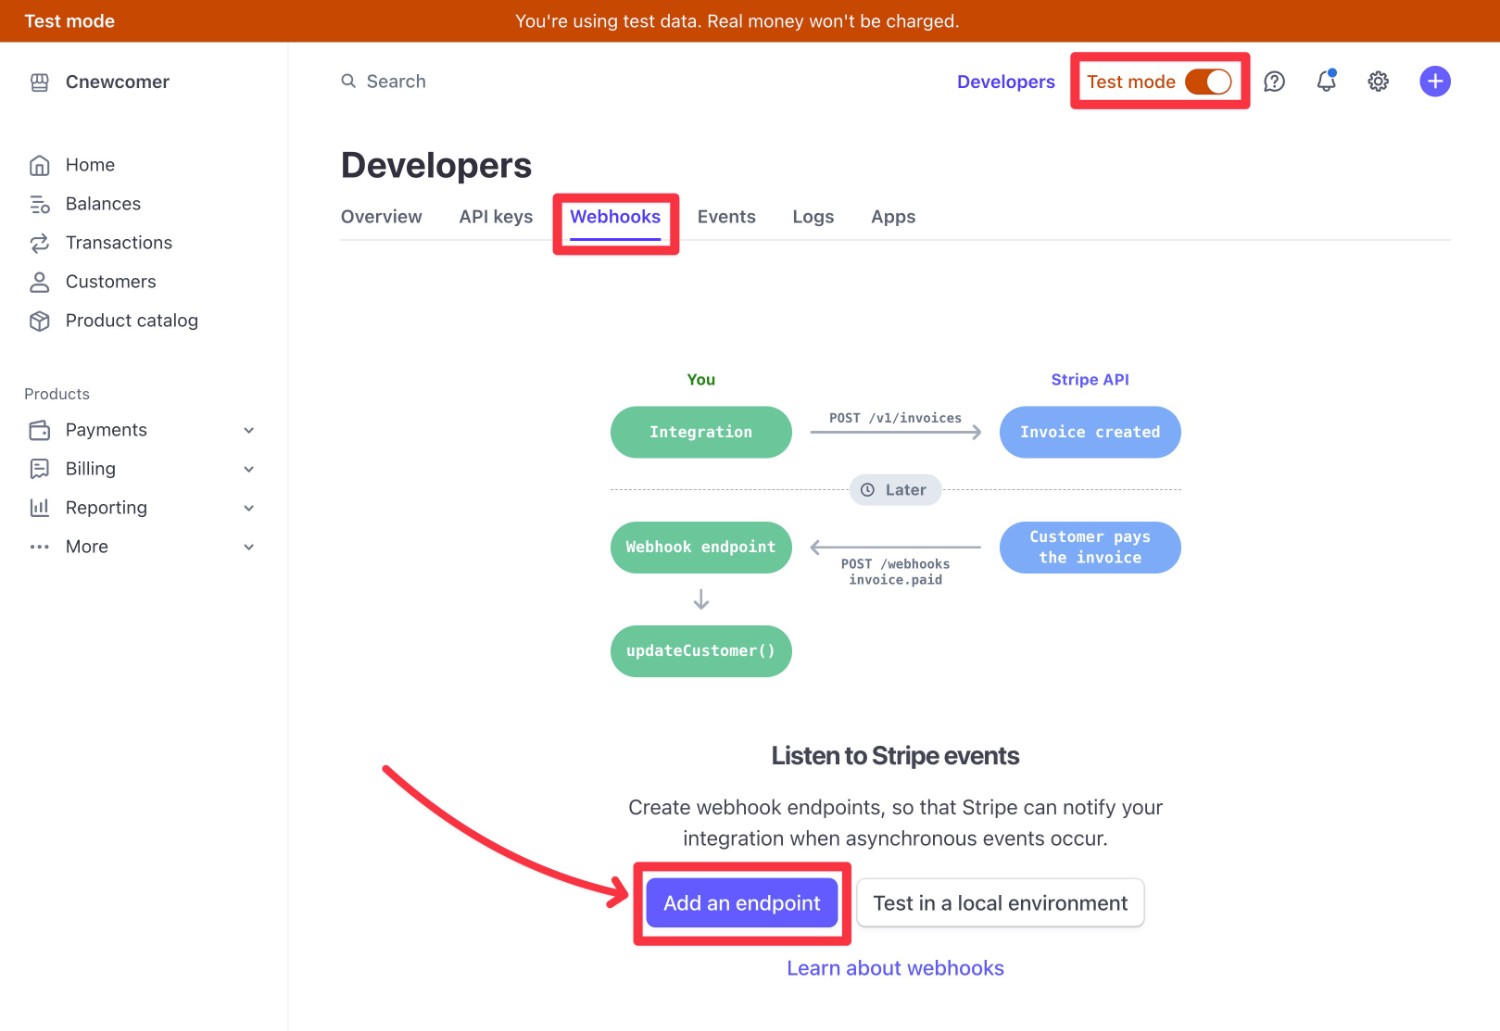Open Transactions from the sidebar

coord(118,242)
